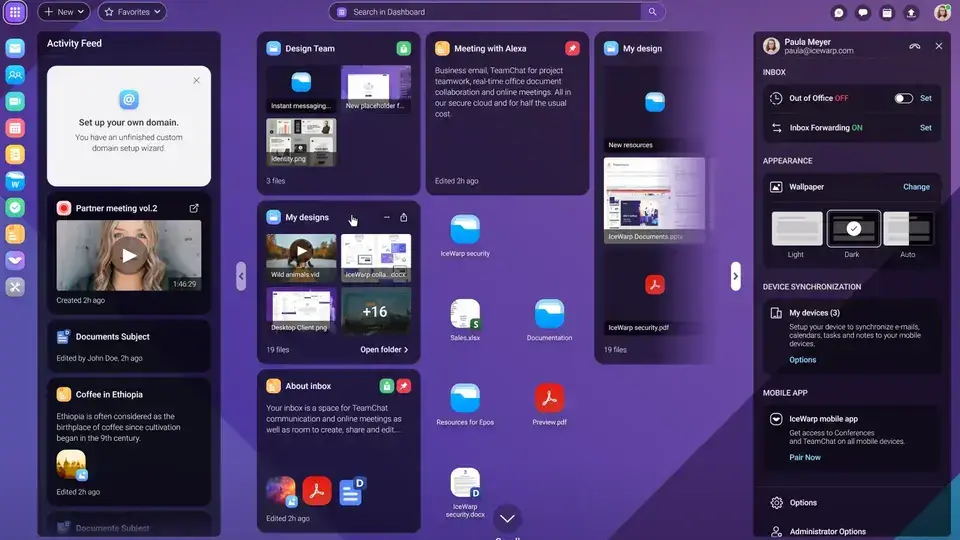Screen dimensions: 960x540
Task: Click Set next to Out of Office
Action: (x=926, y=98)
